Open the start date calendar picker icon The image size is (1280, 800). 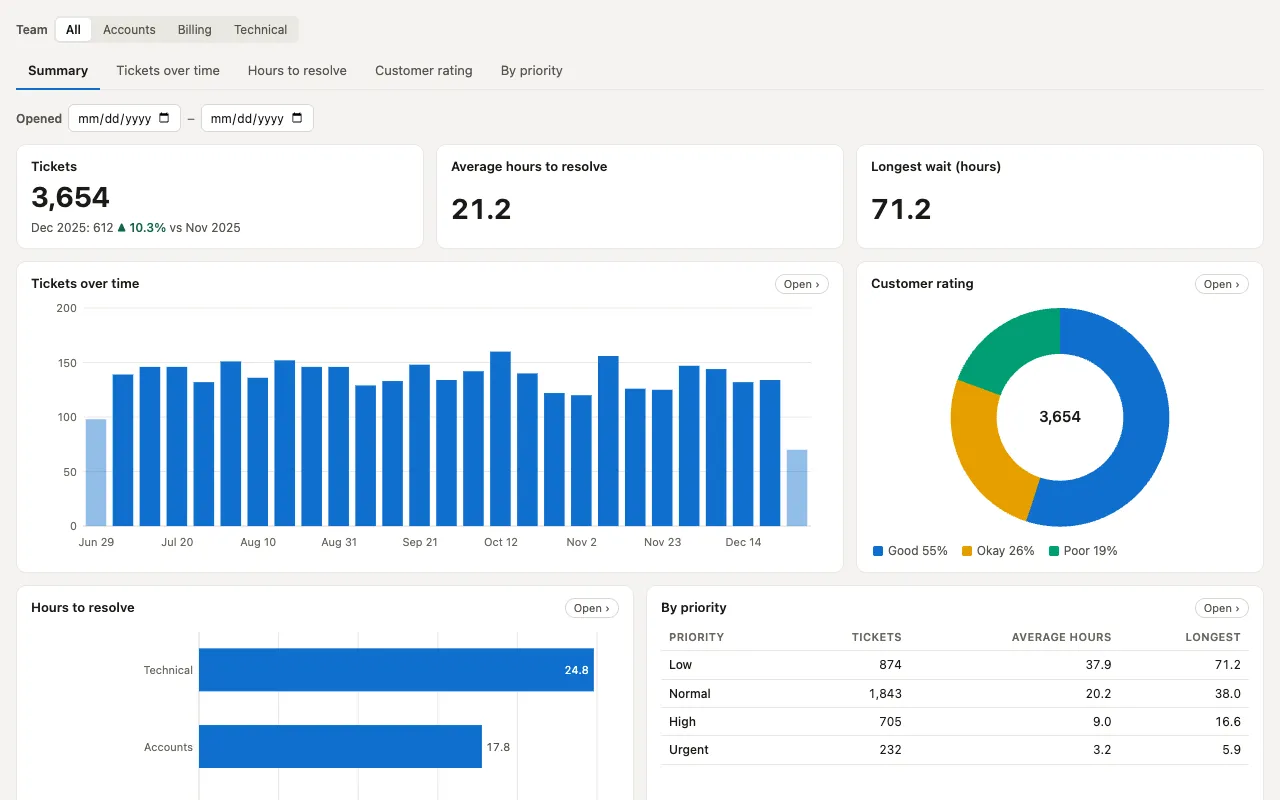165,118
